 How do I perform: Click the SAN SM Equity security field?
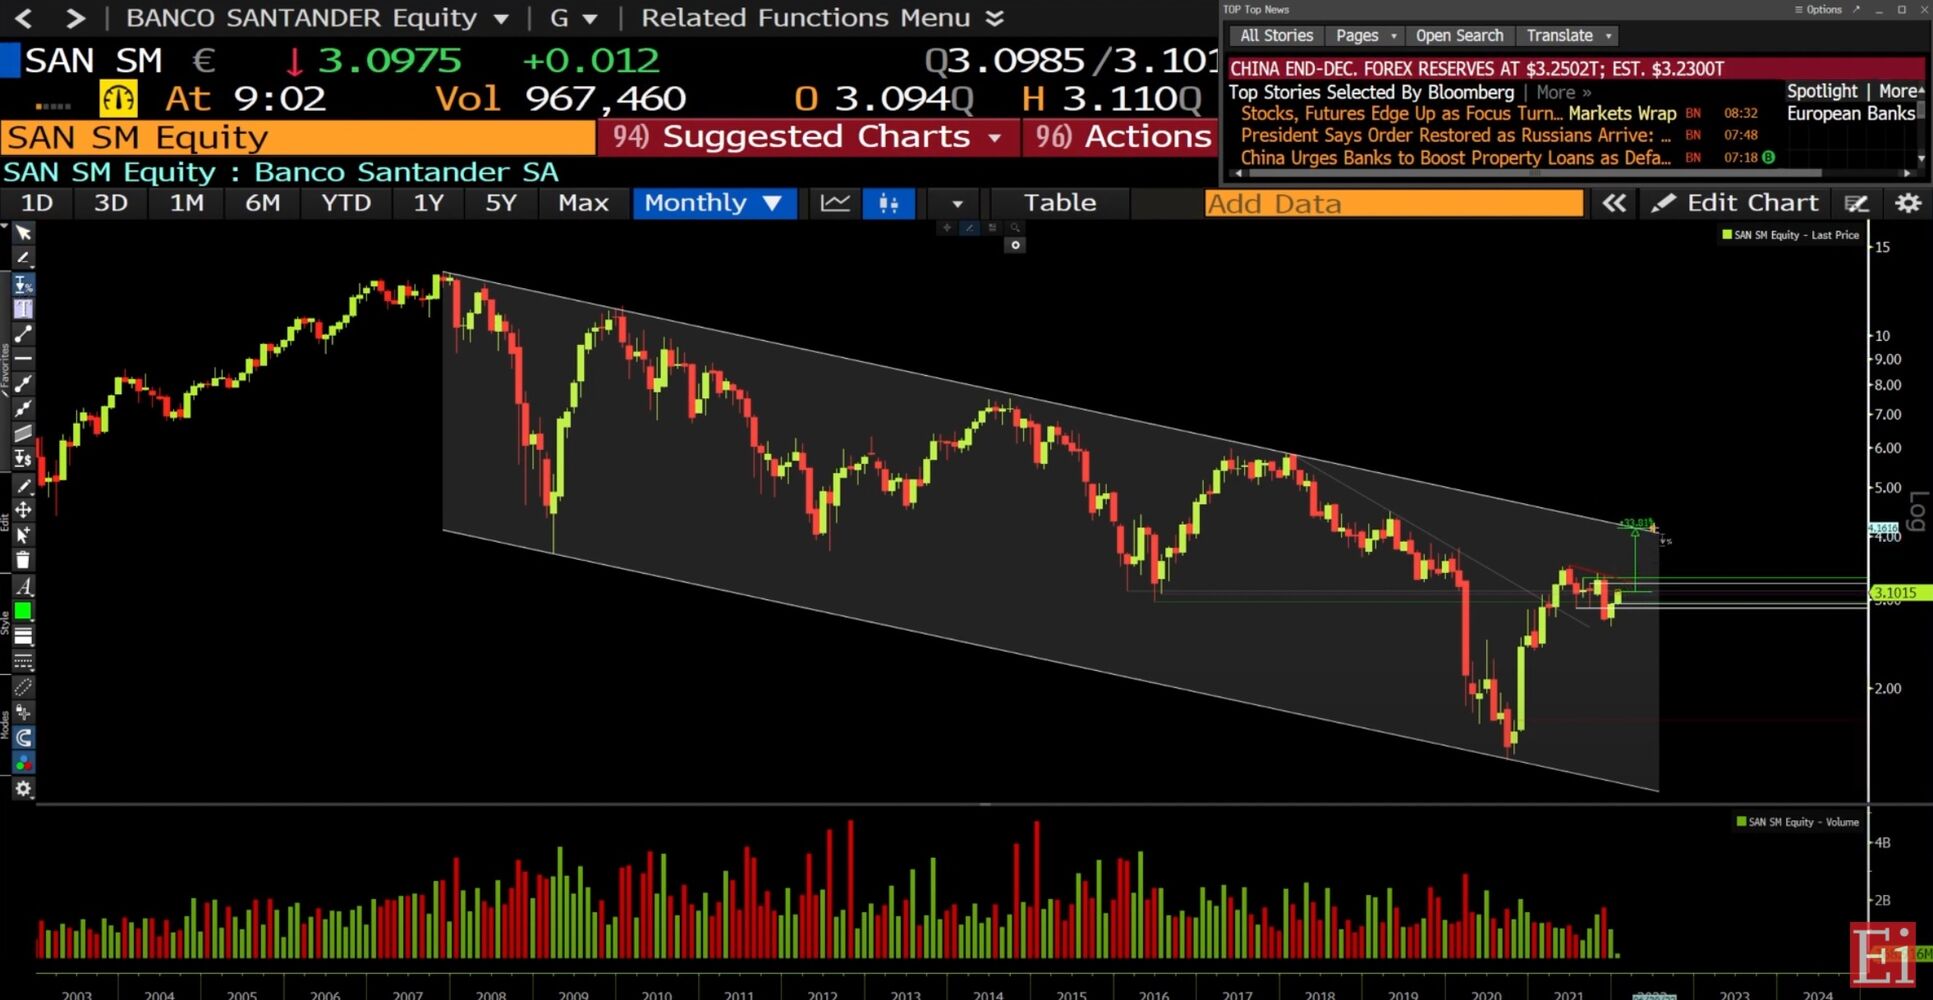click(297, 137)
